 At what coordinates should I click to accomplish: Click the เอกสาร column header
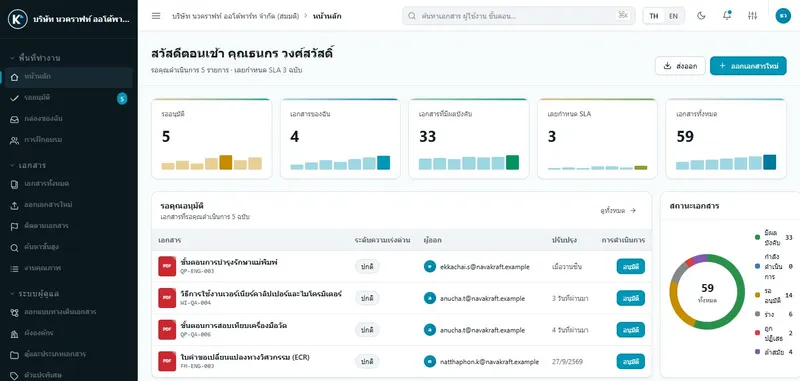tap(170, 240)
